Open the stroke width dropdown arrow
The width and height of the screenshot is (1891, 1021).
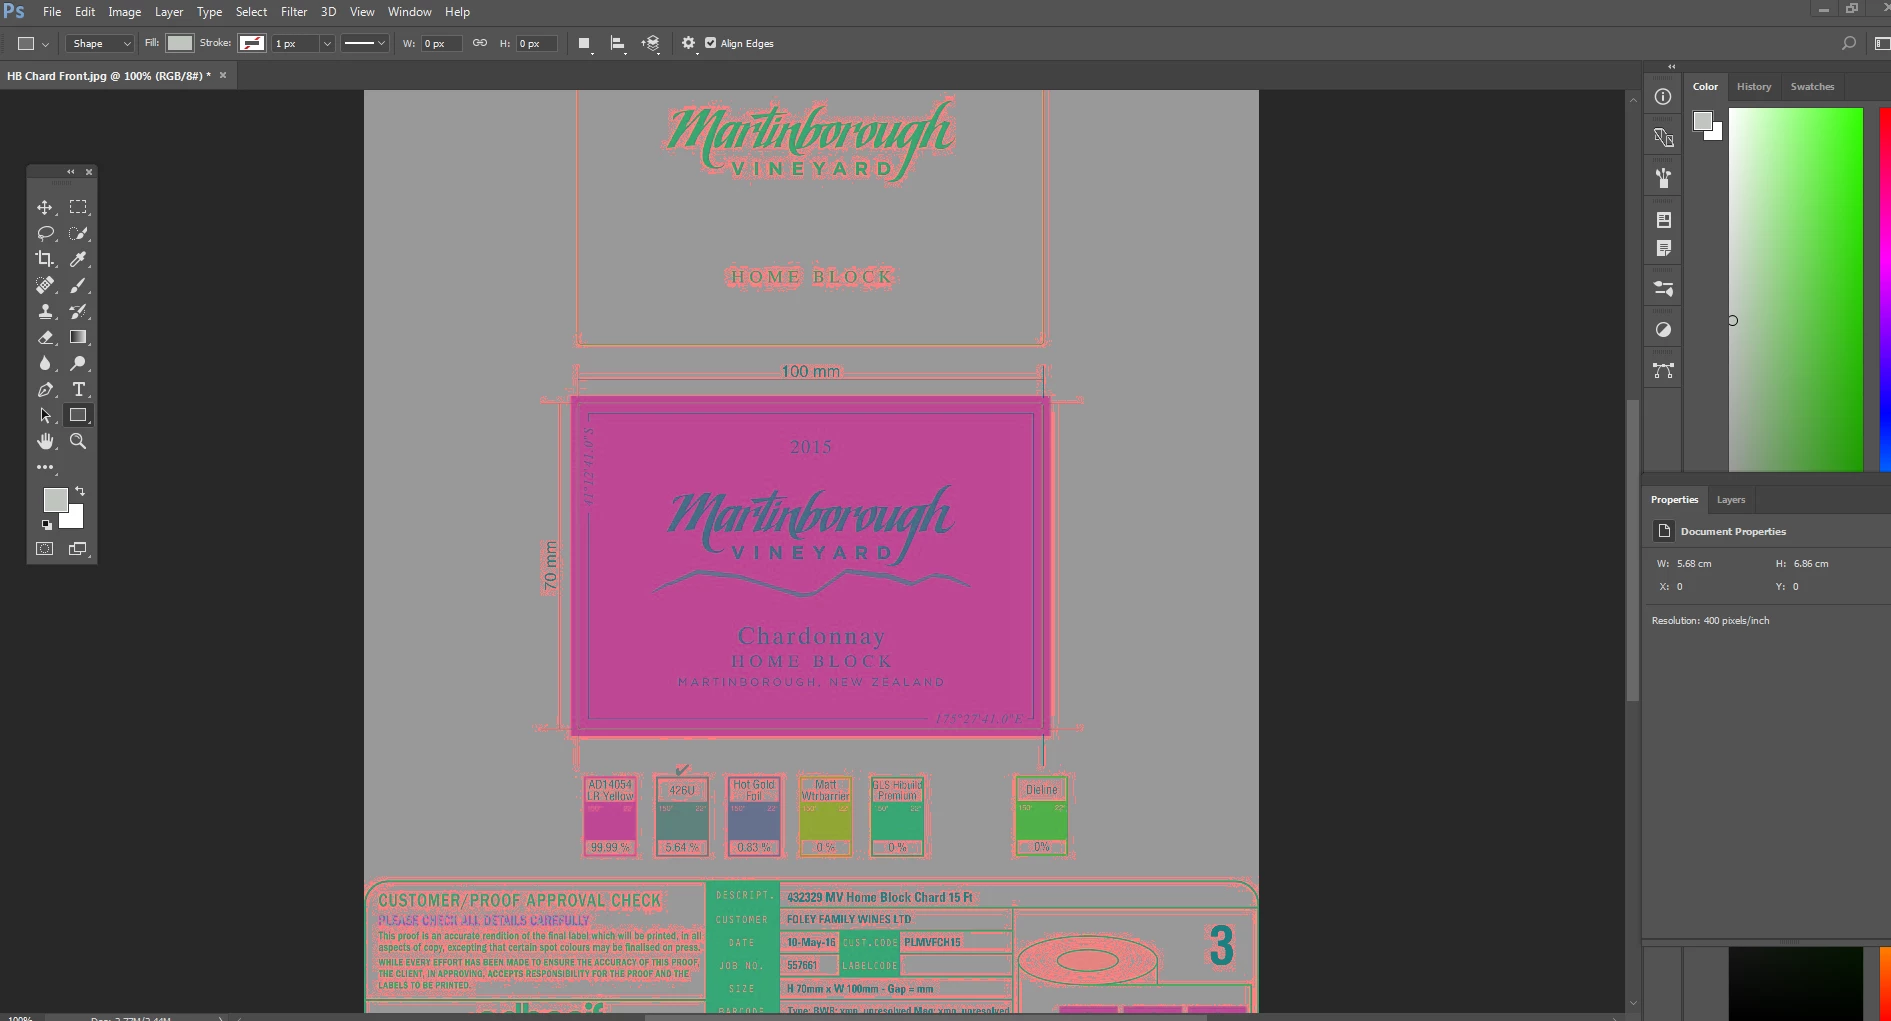pos(326,44)
